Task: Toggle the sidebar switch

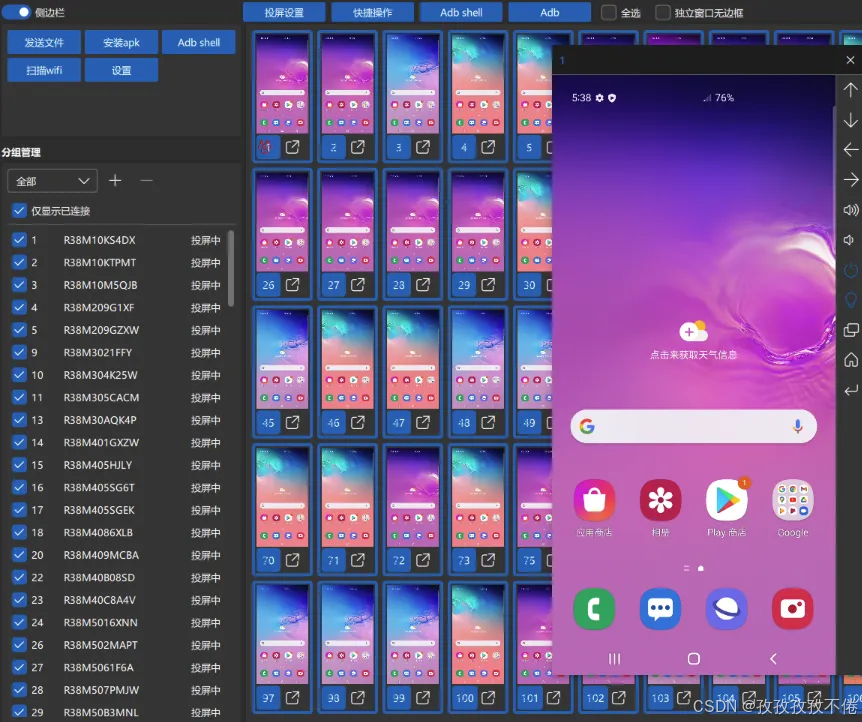Action: [16, 12]
